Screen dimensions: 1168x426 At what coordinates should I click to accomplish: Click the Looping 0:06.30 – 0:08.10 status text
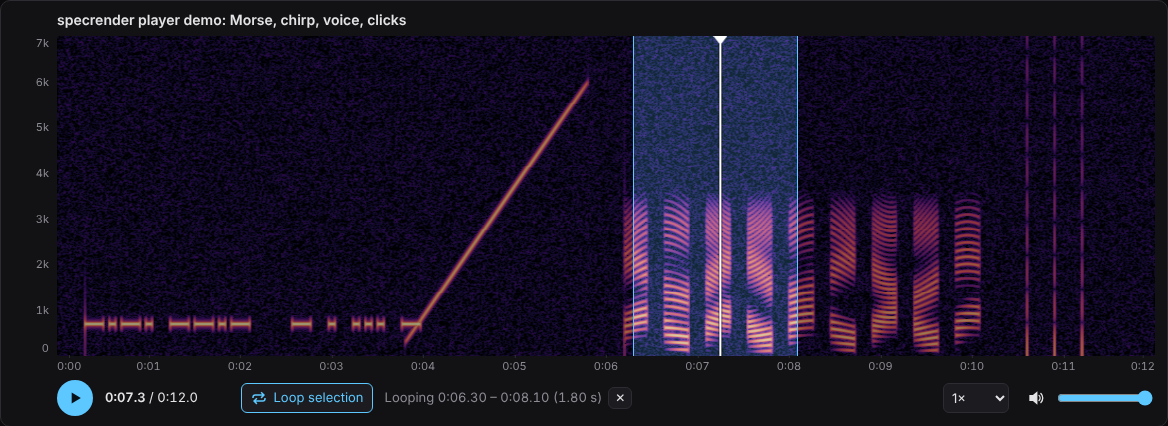[x=493, y=398]
